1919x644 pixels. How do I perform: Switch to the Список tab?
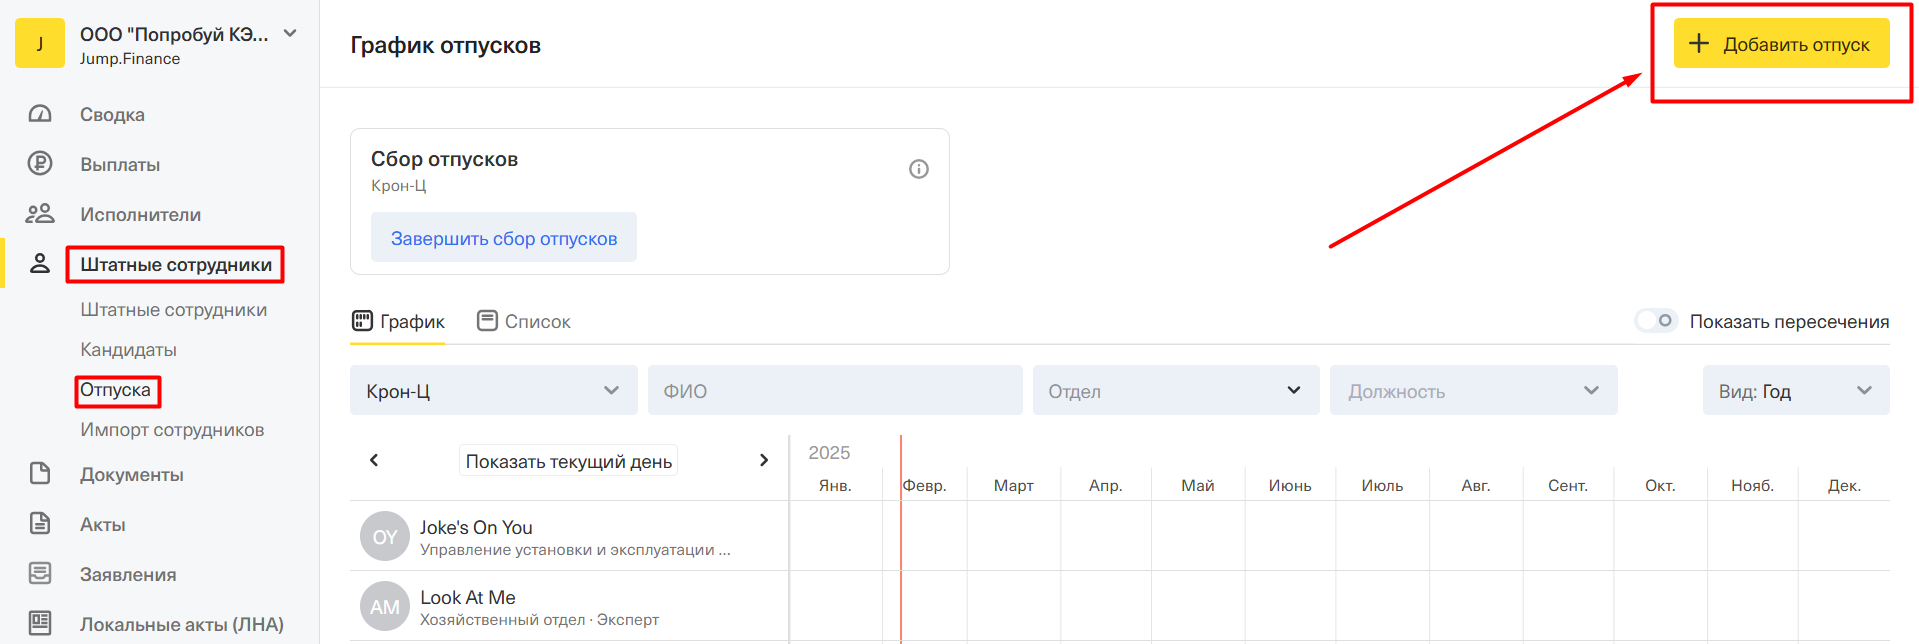pos(524,322)
